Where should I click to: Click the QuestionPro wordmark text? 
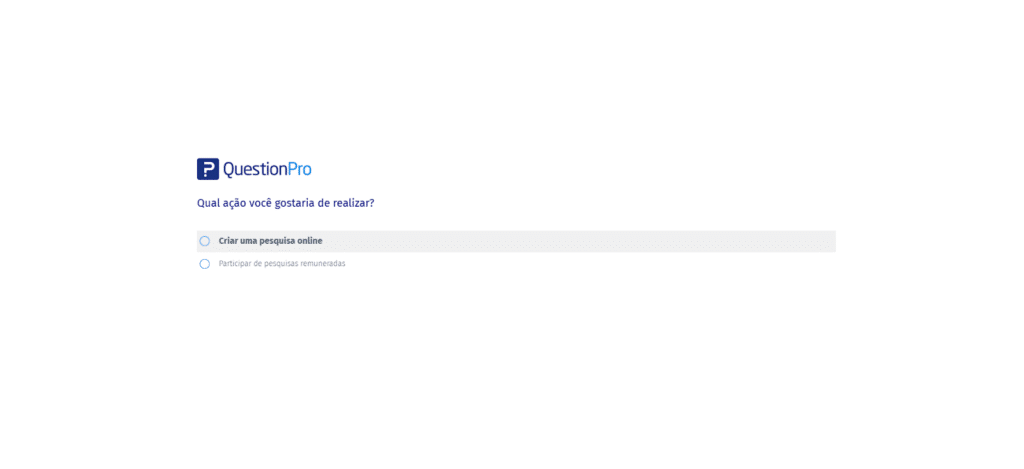267,170
